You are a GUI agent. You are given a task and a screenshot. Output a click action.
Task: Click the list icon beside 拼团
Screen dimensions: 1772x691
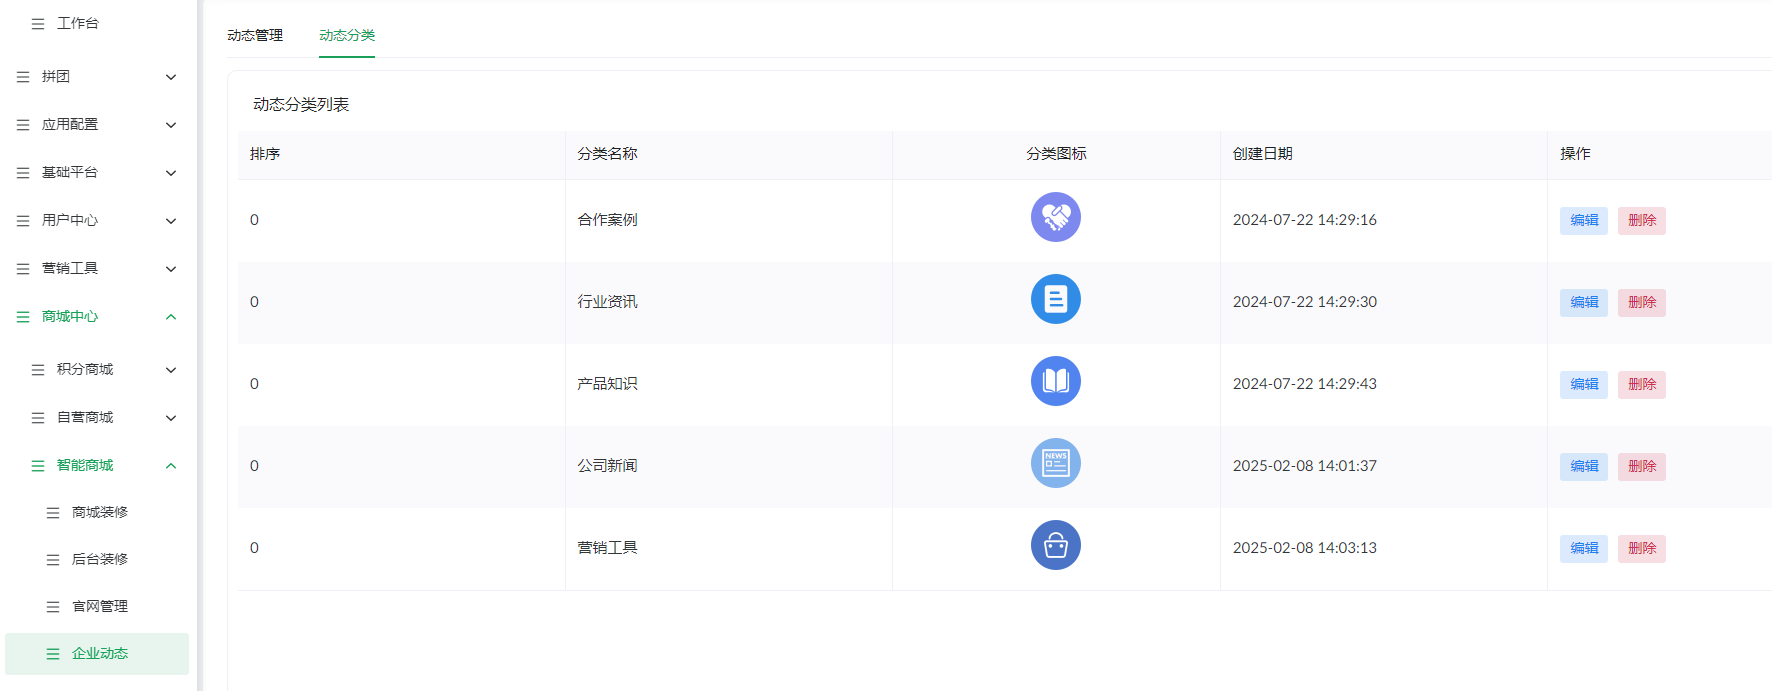pos(23,76)
